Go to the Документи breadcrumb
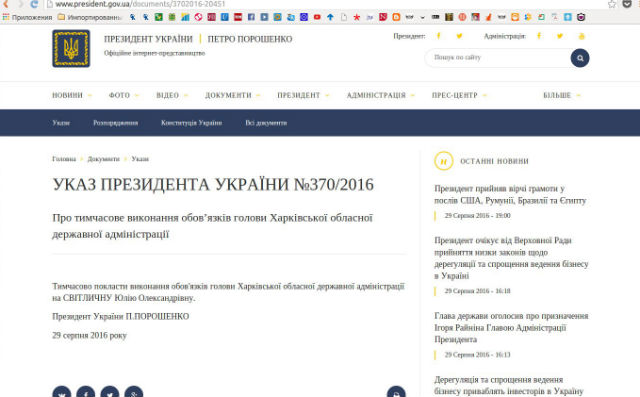 pos(104,159)
